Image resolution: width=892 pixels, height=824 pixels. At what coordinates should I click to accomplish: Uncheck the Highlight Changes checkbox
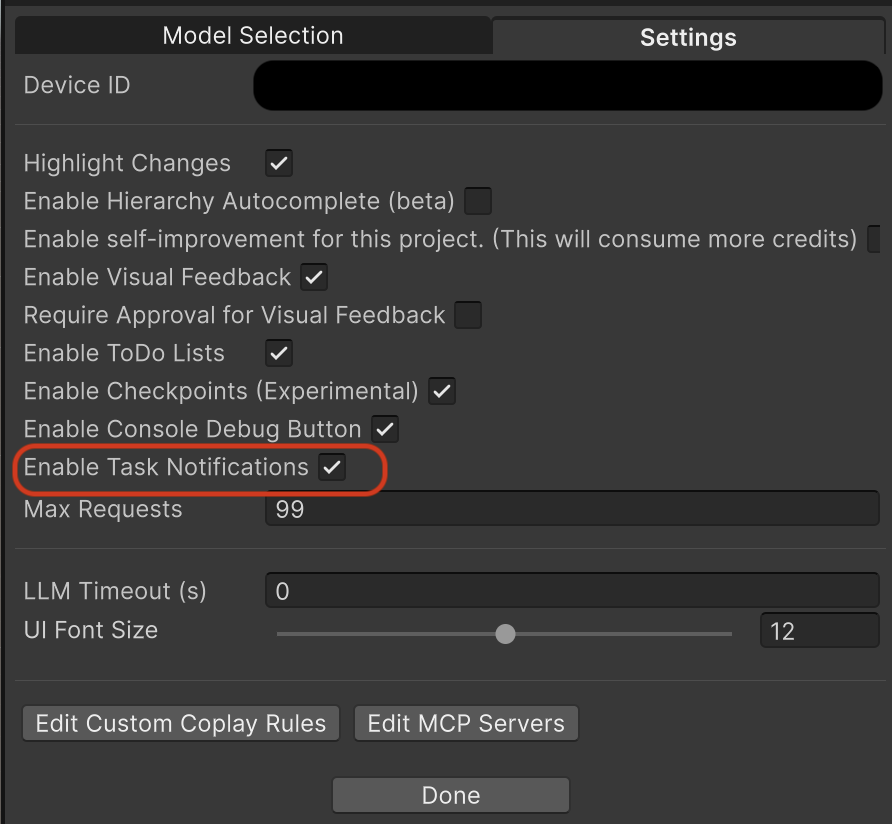279,163
